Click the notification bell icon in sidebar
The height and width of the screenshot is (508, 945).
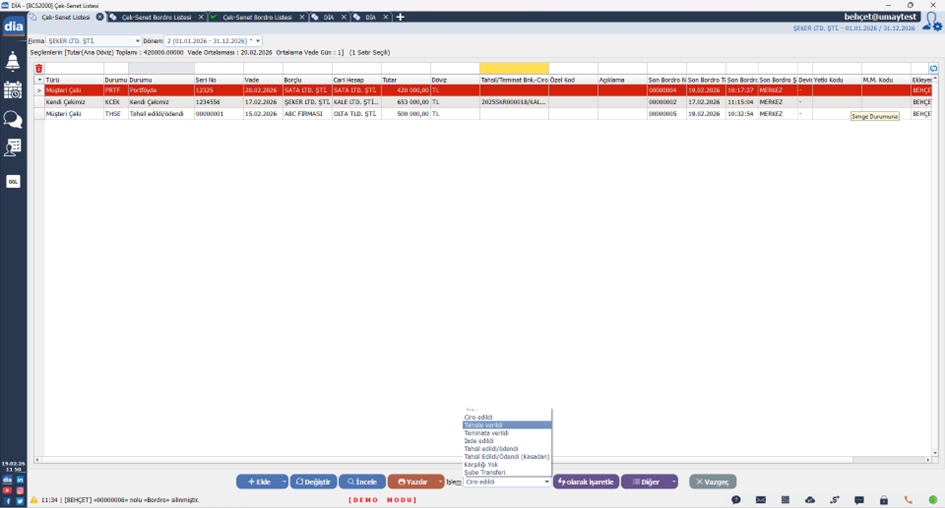coord(13,62)
